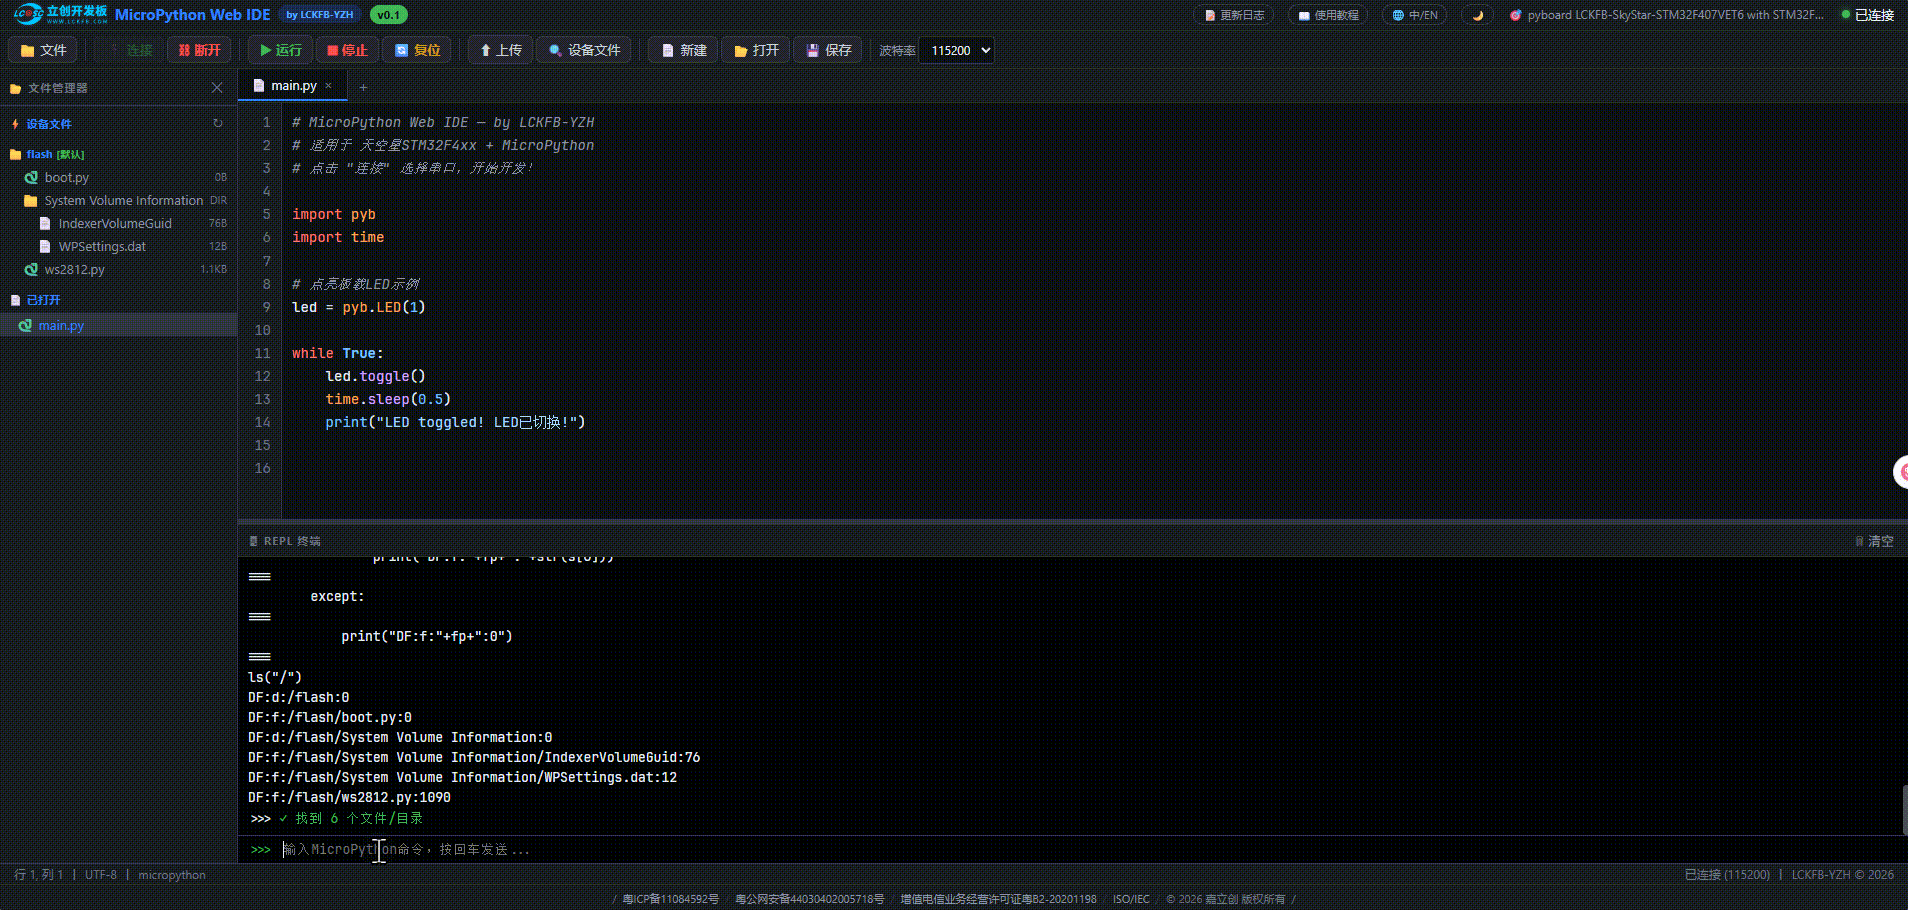The height and width of the screenshot is (910, 1908).
Task: Open the 文件 menu
Action: 43,50
